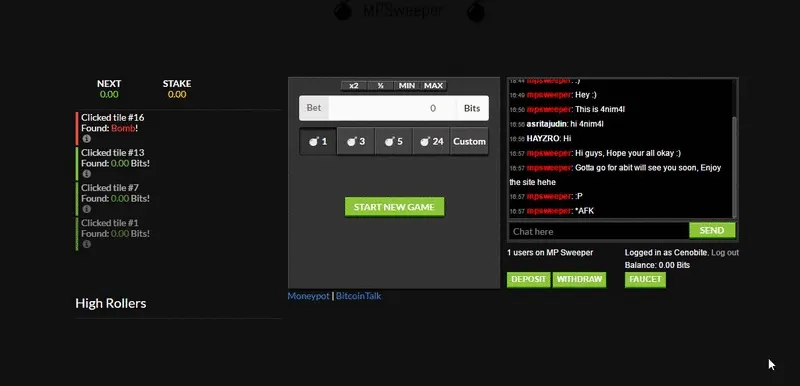The width and height of the screenshot is (800, 386).
Task: Focus the Chat here input box
Action: pyautogui.click(x=598, y=231)
